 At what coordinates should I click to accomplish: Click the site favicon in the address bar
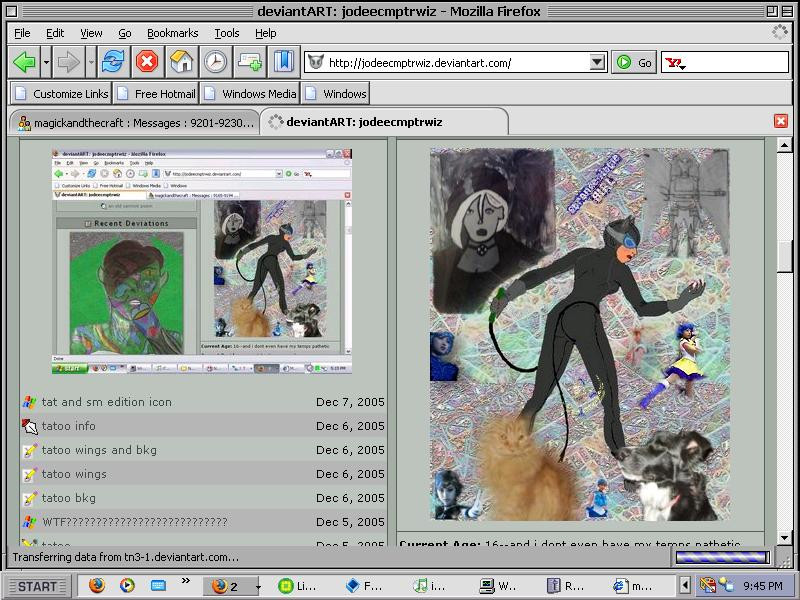316,62
